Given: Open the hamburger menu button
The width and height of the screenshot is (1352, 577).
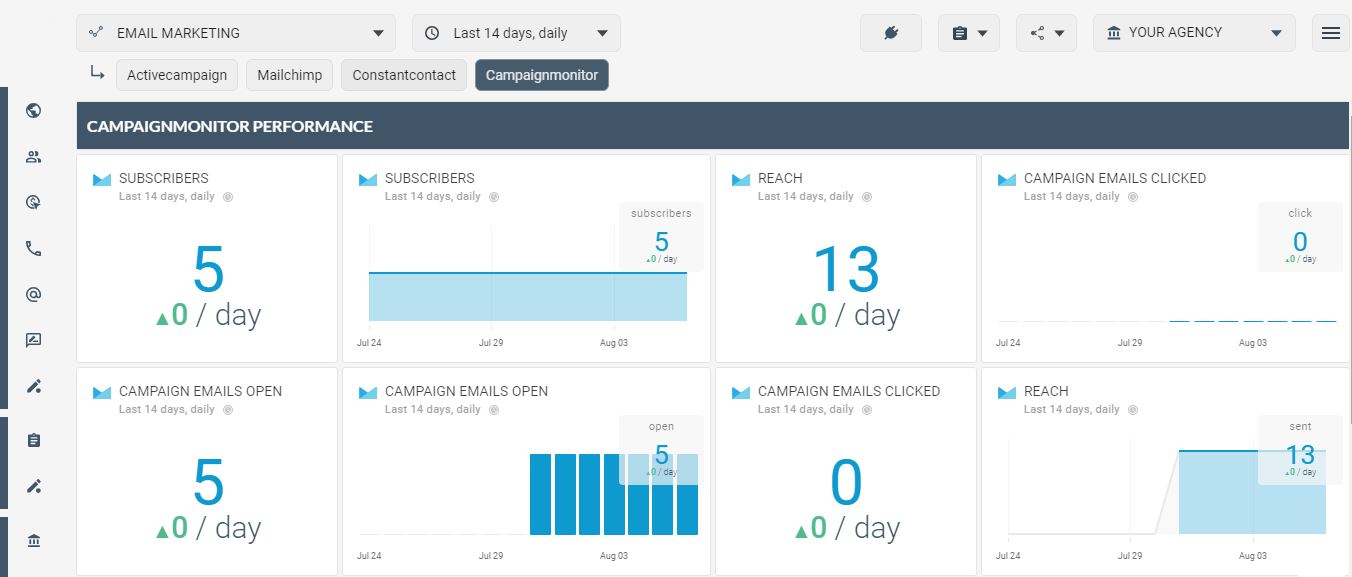Looking at the screenshot, I should [x=1330, y=33].
